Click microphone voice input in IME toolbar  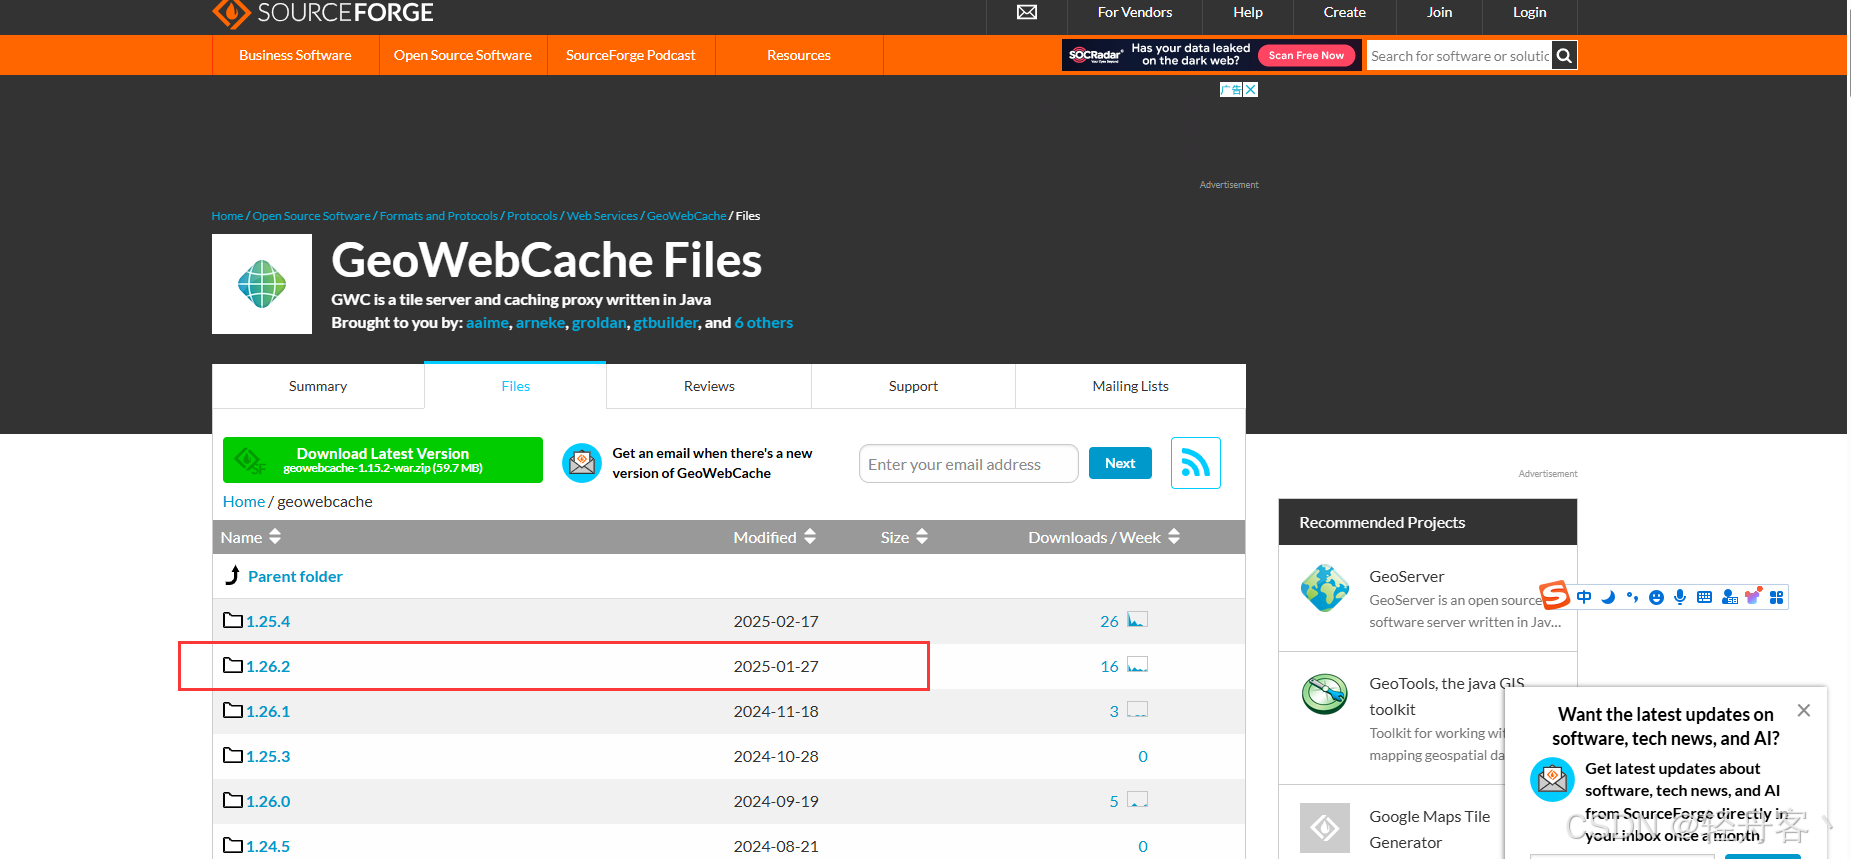[1680, 597]
